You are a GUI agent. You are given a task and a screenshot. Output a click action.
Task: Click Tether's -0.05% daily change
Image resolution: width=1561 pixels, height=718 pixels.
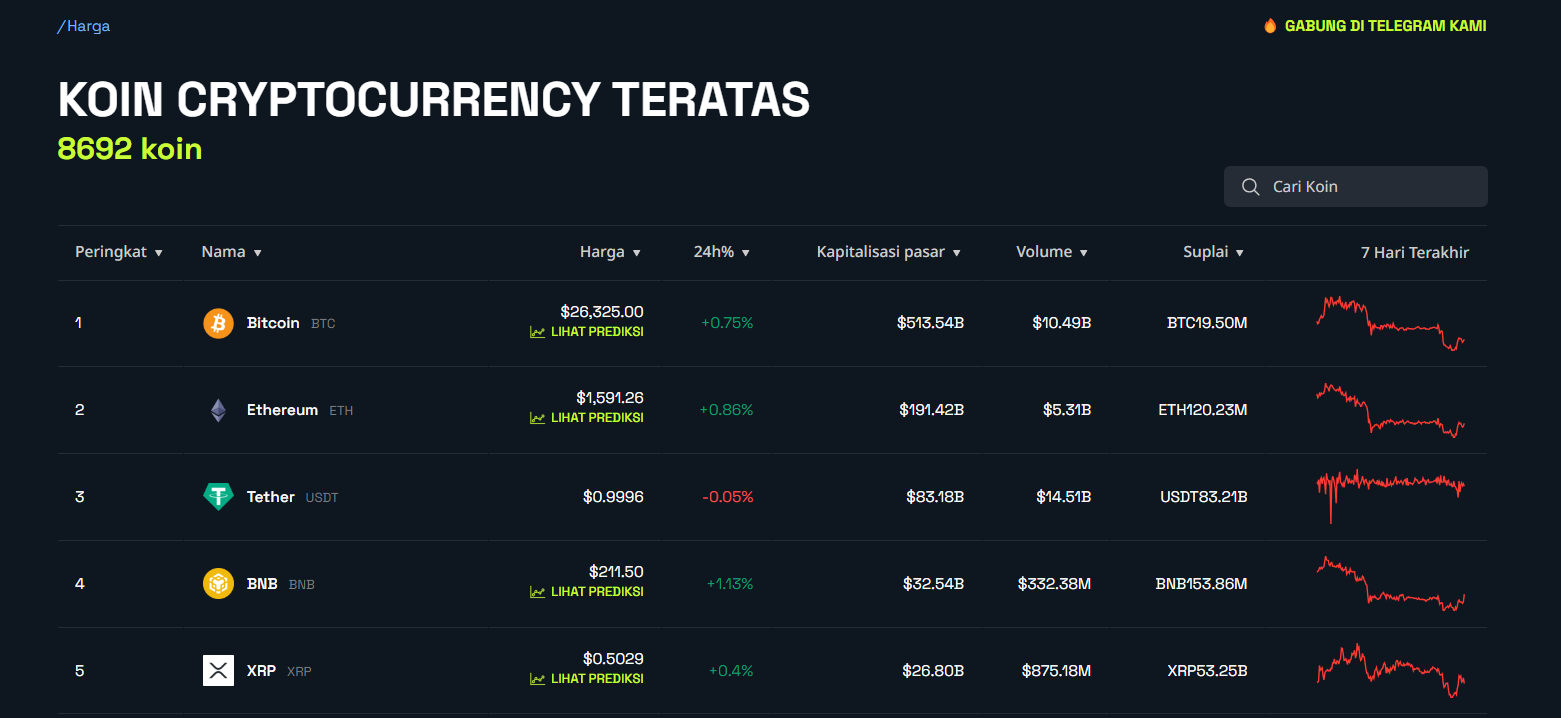728,497
